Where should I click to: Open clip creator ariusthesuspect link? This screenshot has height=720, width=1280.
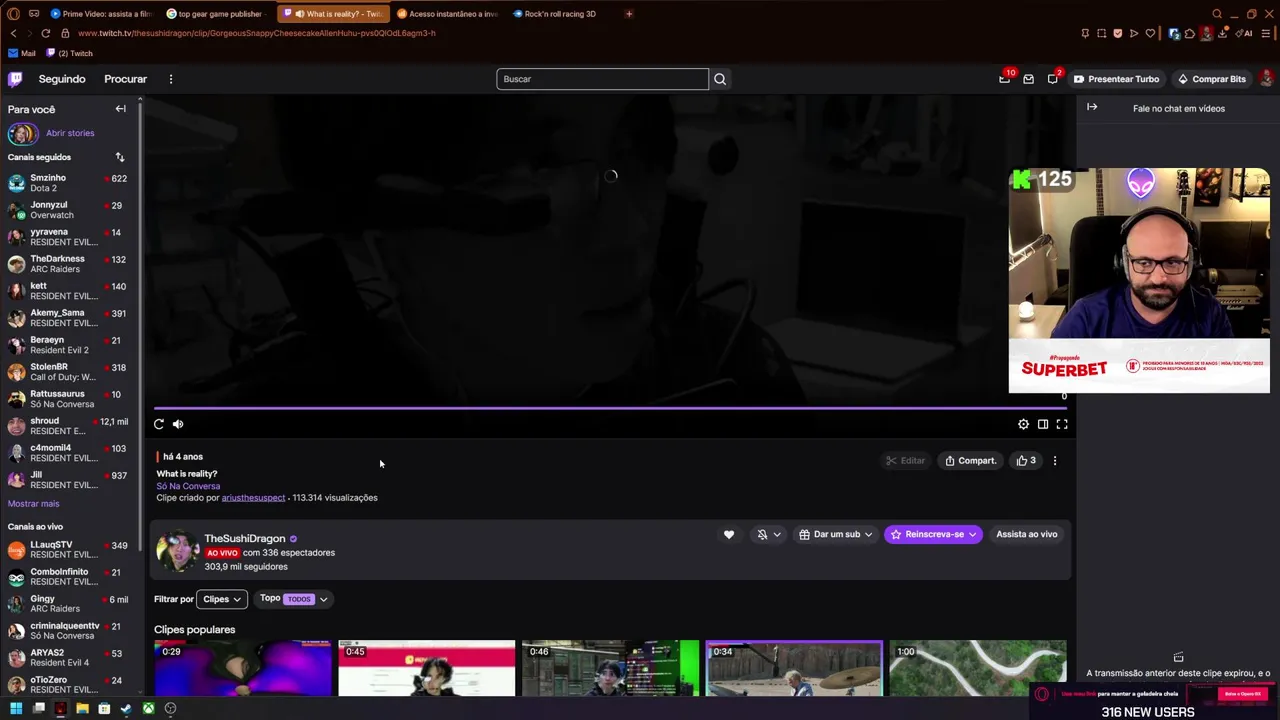pos(253,498)
